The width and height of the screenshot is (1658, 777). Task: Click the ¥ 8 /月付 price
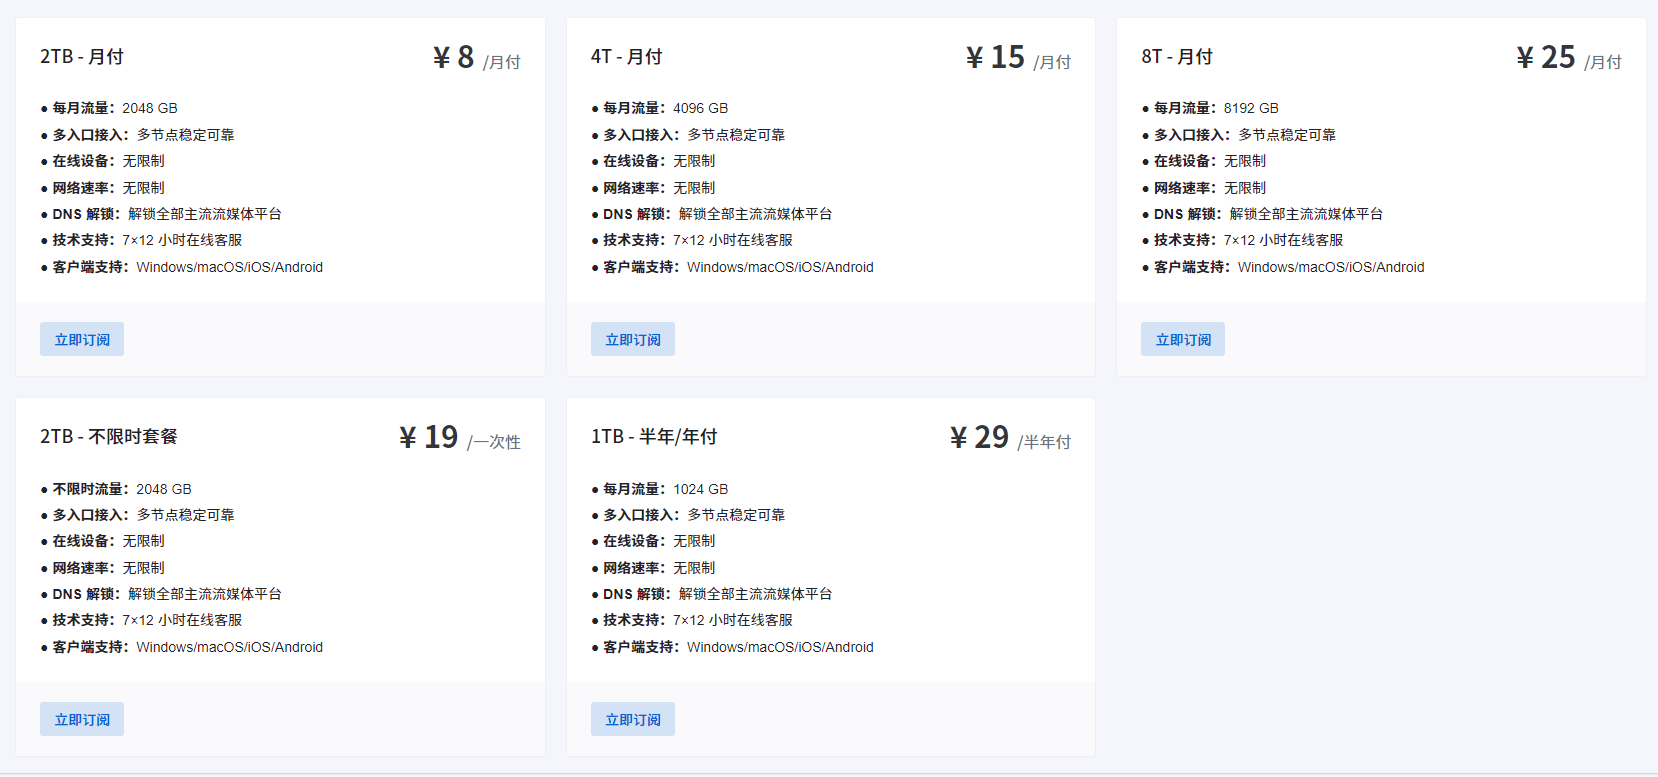(x=476, y=58)
